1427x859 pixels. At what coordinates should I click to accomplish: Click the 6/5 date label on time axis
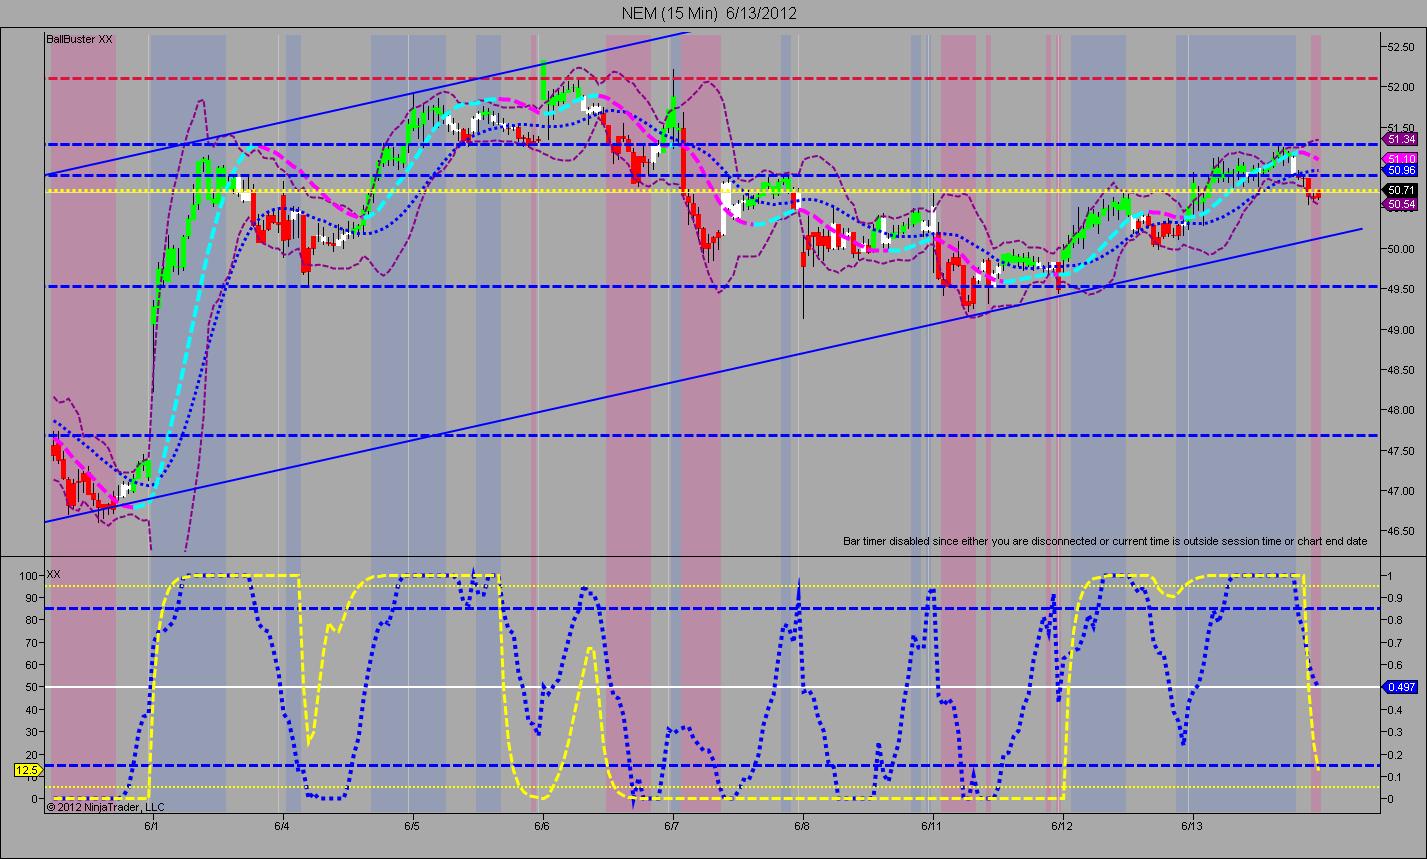(412, 826)
